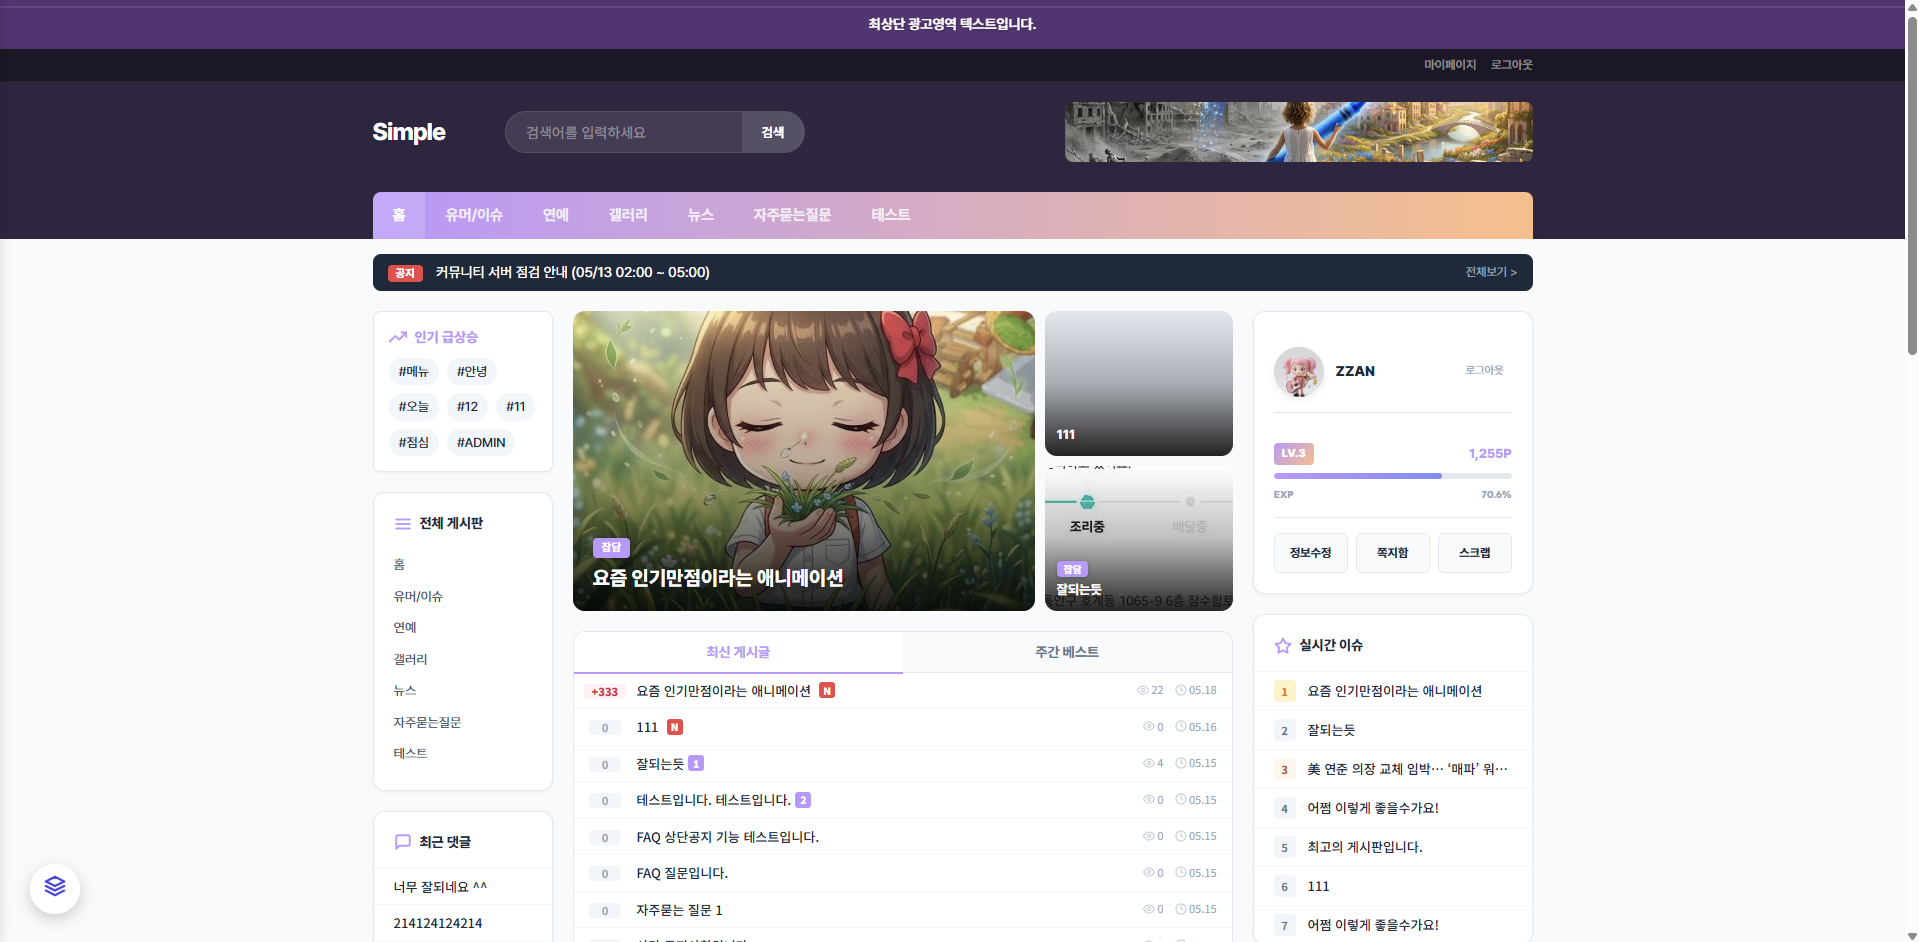The height and width of the screenshot is (942, 1919).
Task: Open the main anime featured image
Action: (804, 461)
